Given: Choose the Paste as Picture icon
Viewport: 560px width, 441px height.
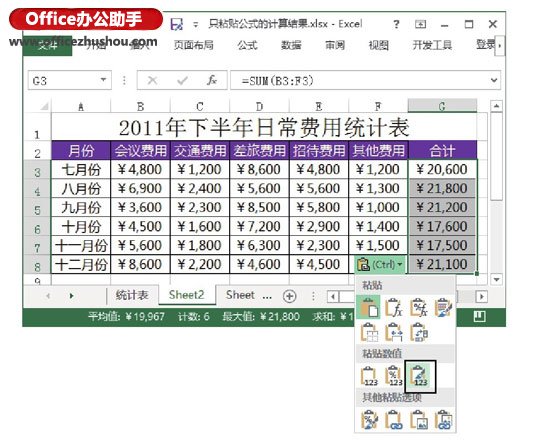Looking at the screenshot, I should point(418,420).
